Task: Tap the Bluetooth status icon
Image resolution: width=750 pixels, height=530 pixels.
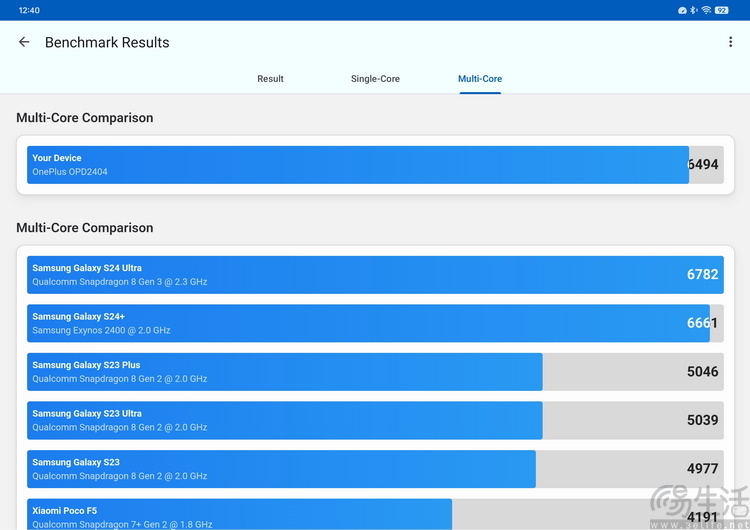Action: (x=694, y=10)
